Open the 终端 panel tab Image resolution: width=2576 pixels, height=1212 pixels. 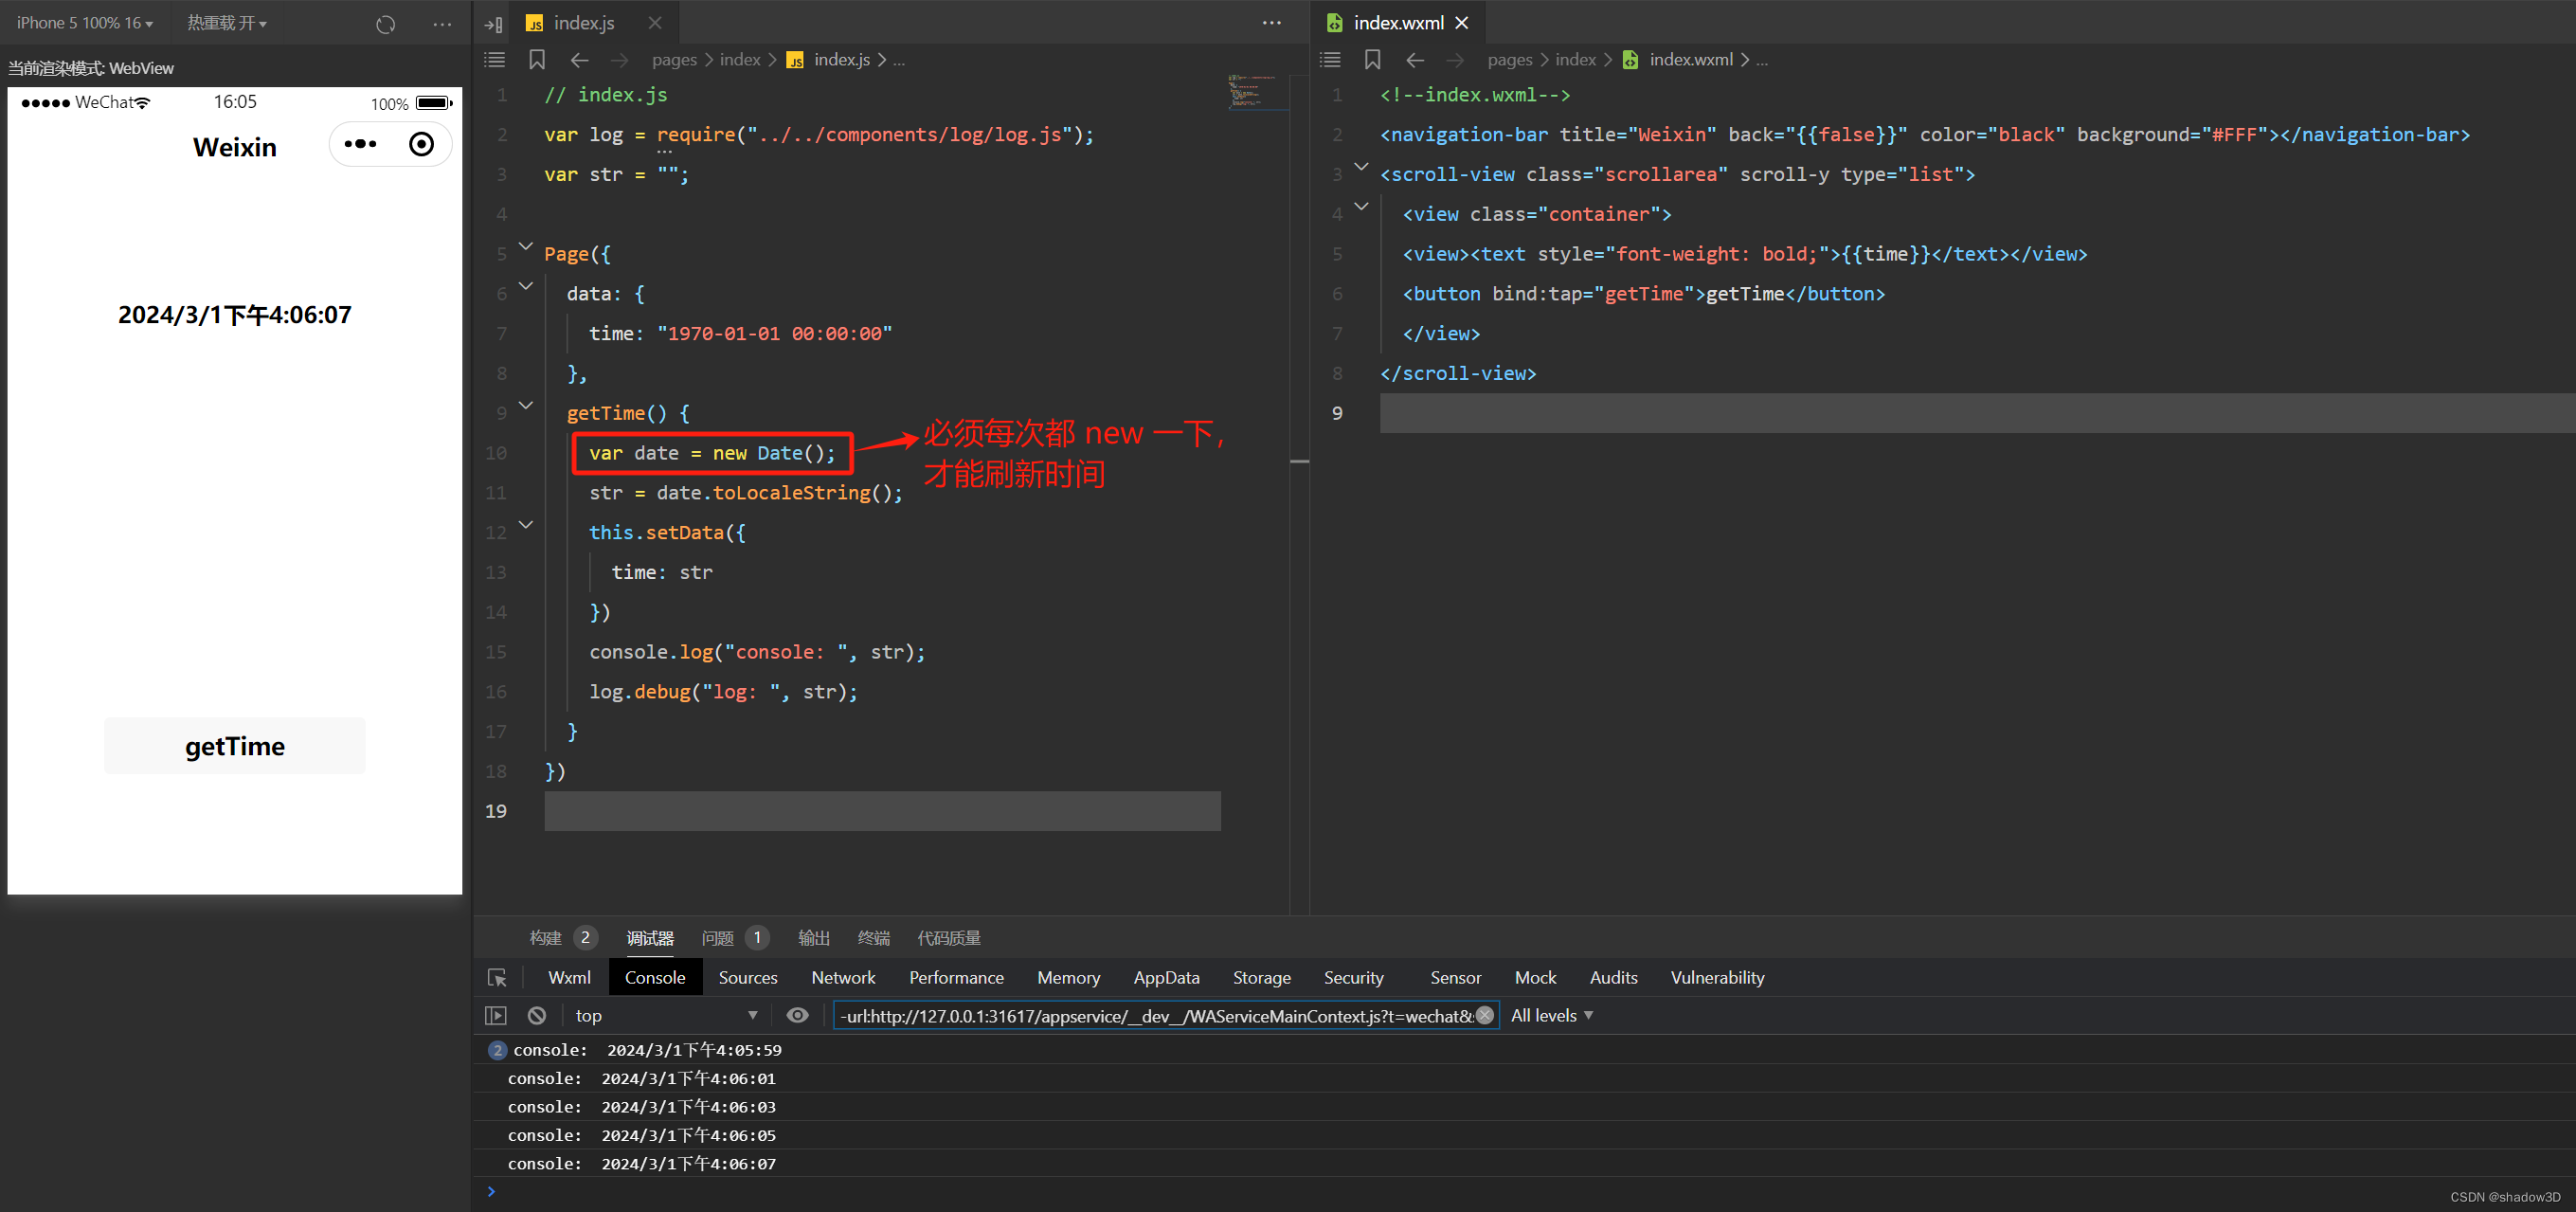[874, 938]
